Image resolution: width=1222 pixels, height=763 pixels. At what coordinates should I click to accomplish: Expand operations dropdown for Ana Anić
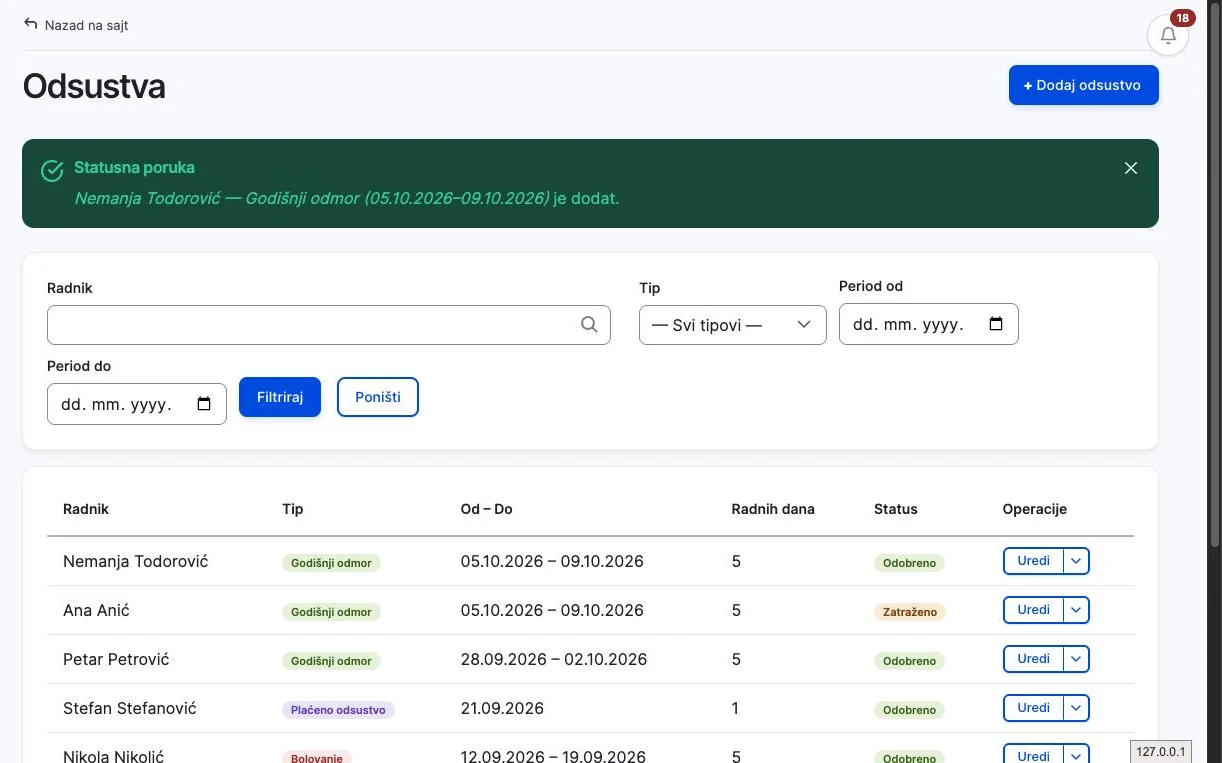[1076, 610]
